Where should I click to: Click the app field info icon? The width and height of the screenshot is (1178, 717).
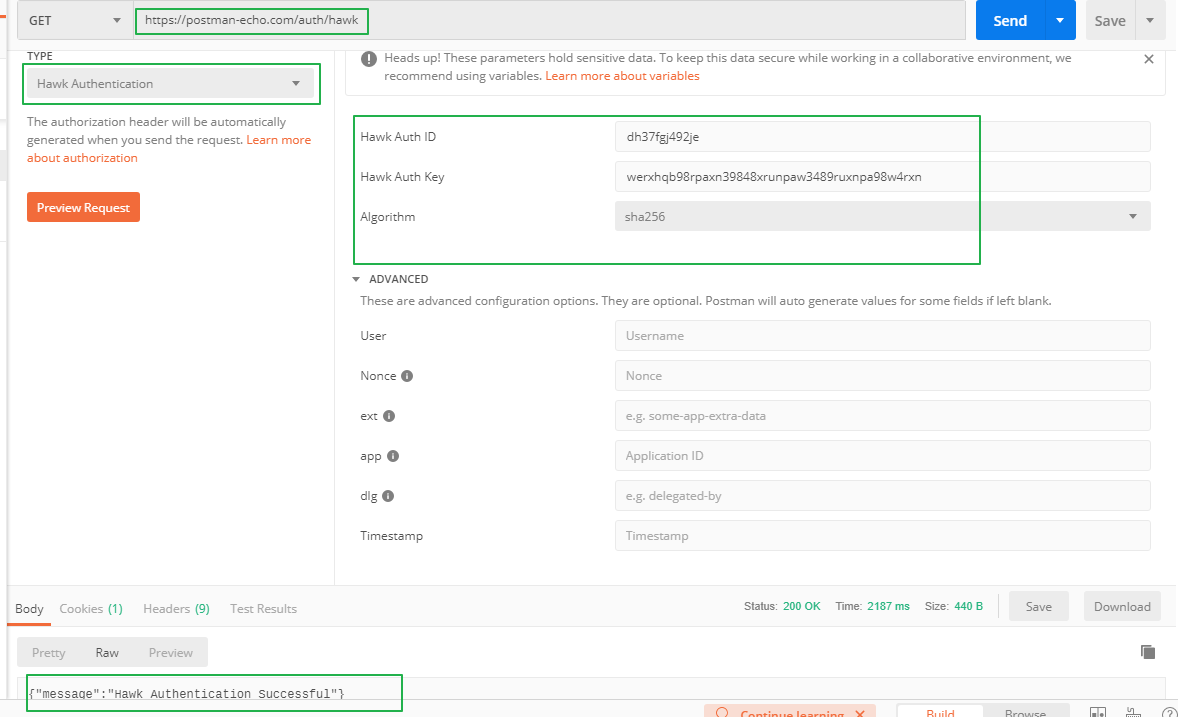393,456
